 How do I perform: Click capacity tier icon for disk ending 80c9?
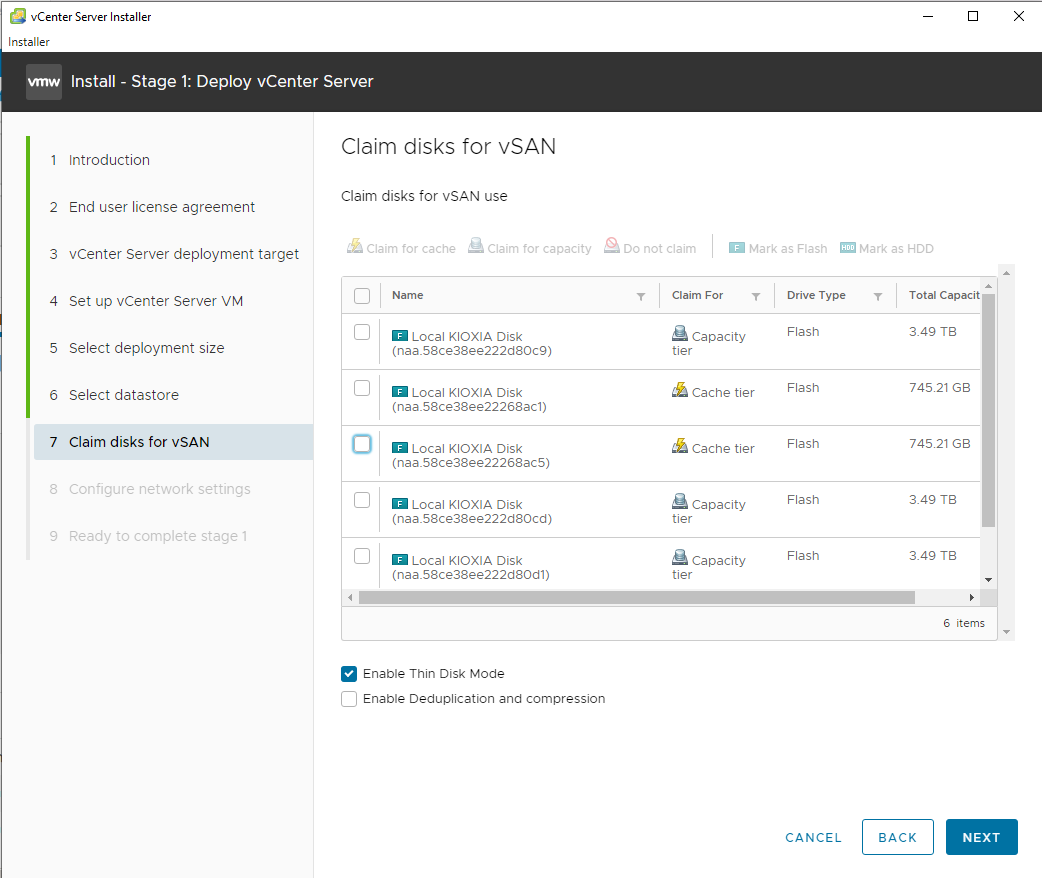click(x=680, y=334)
